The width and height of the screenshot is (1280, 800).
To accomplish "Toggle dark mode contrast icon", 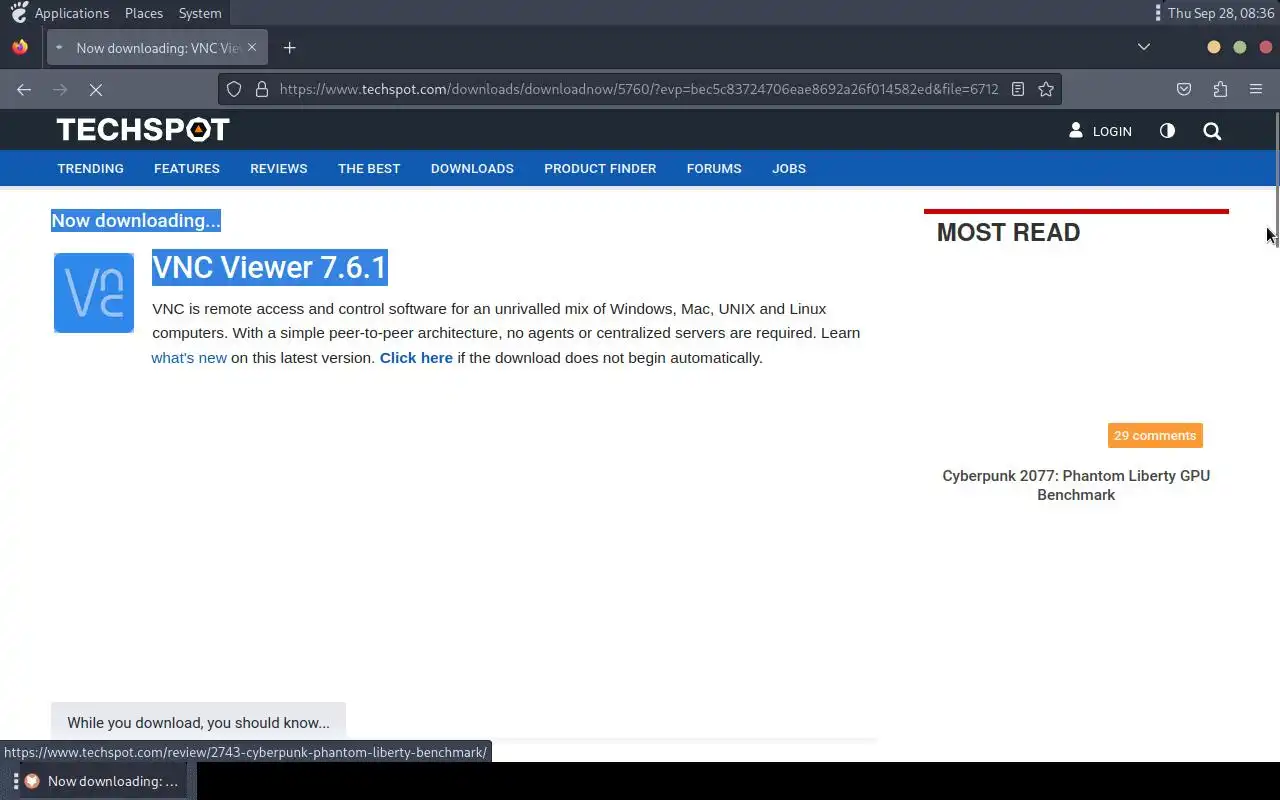I will [x=1167, y=131].
